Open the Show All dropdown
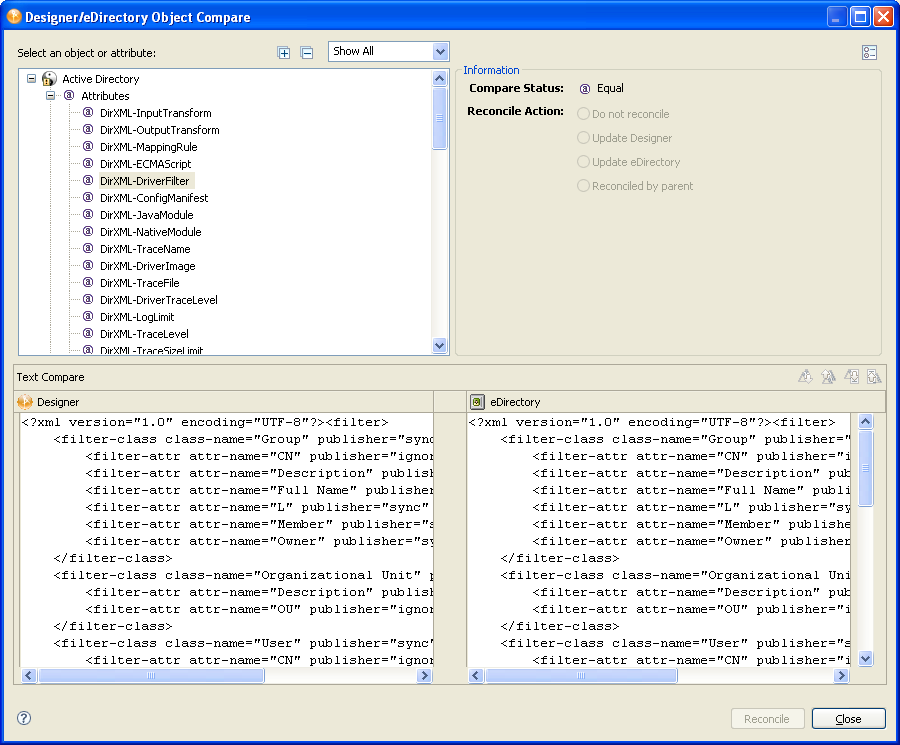The width and height of the screenshot is (900, 745). point(441,52)
